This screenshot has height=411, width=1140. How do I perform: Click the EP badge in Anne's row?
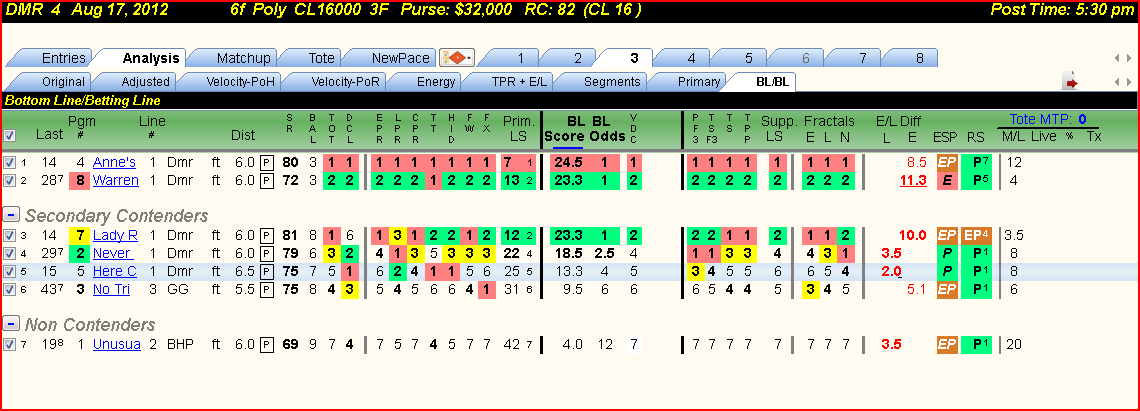947,163
